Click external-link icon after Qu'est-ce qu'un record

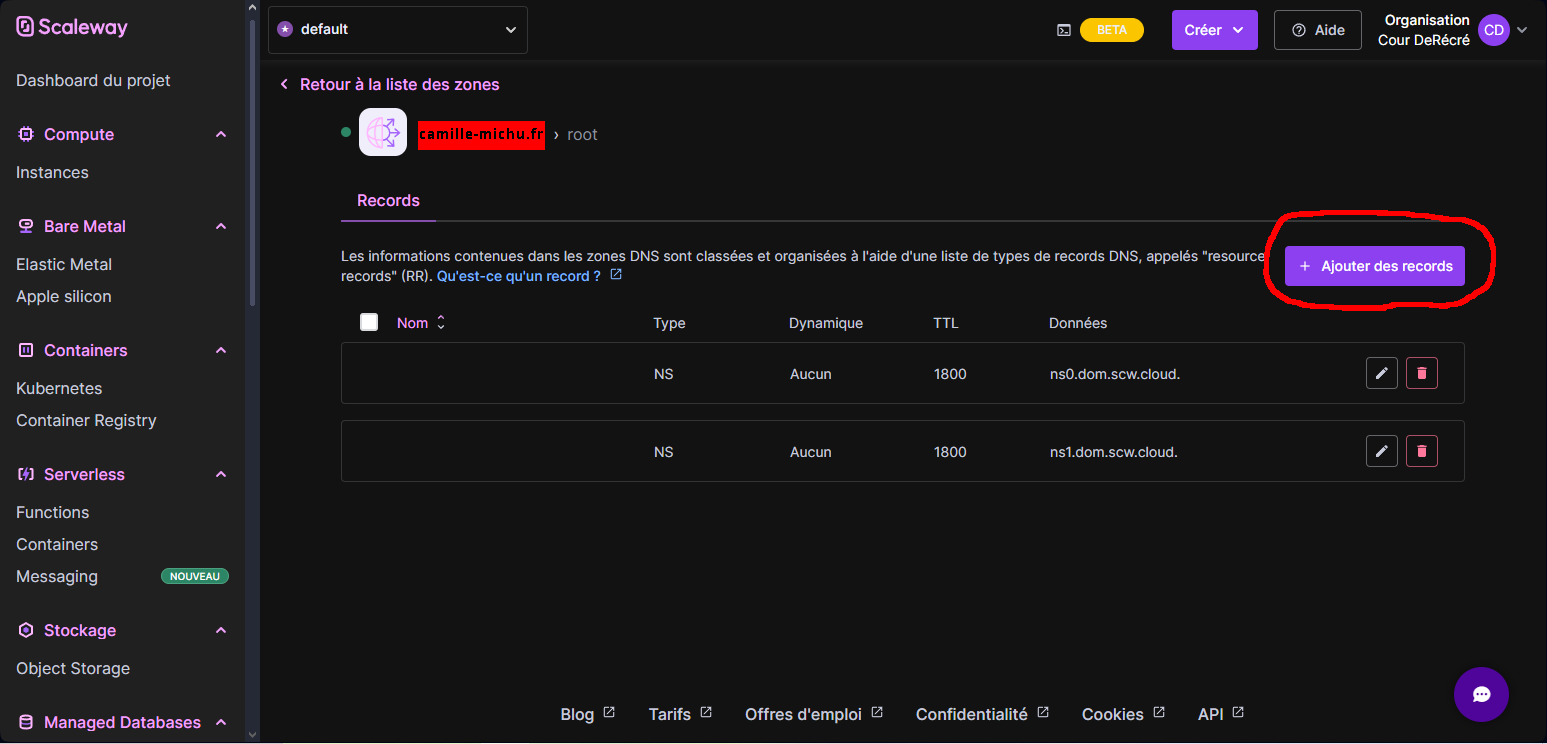[616, 275]
